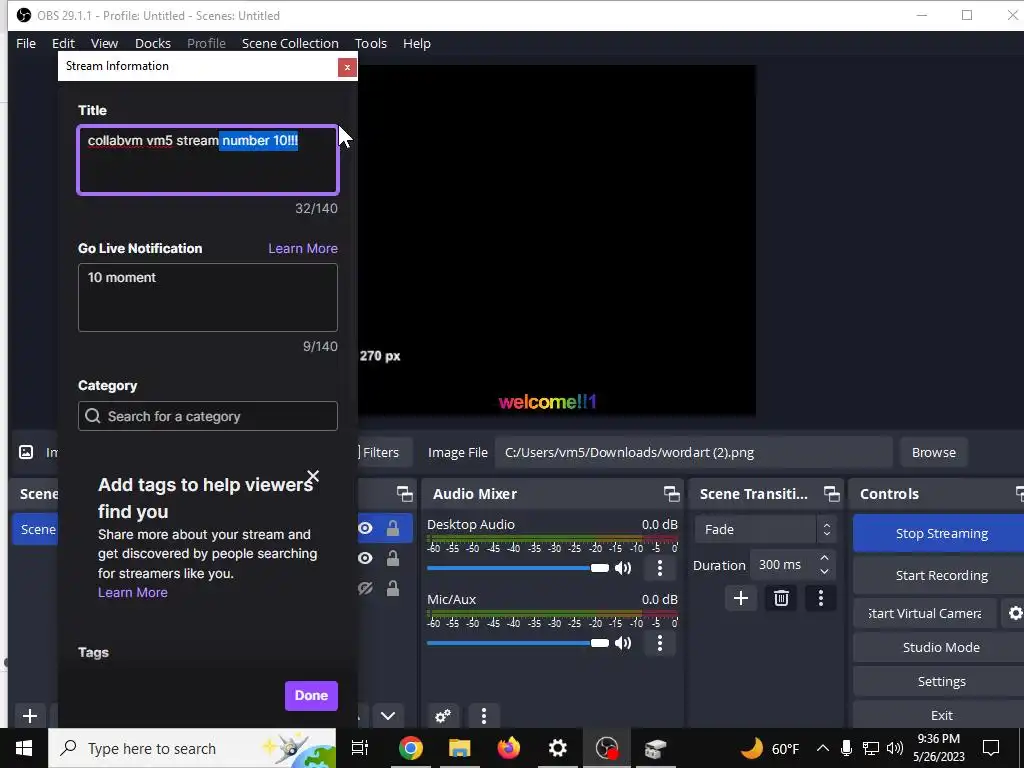This screenshot has width=1024, height=768.
Task: Click the search magnifier in Category field
Action: point(93,416)
